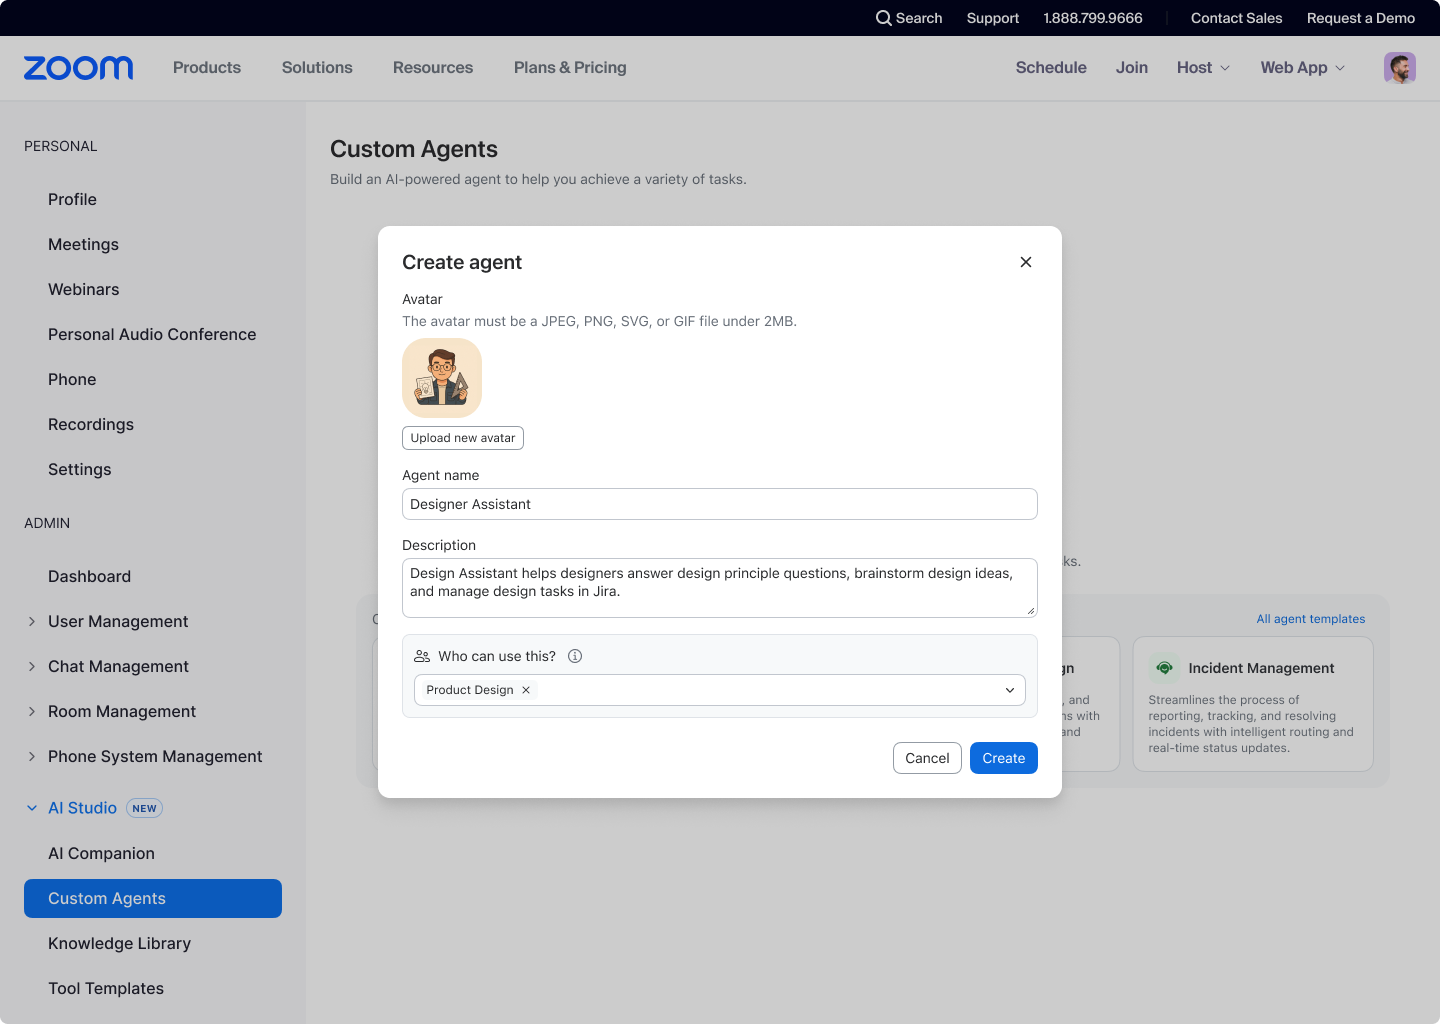The image size is (1440, 1024).
Task: Click the Create button
Action: click(1003, 758)
